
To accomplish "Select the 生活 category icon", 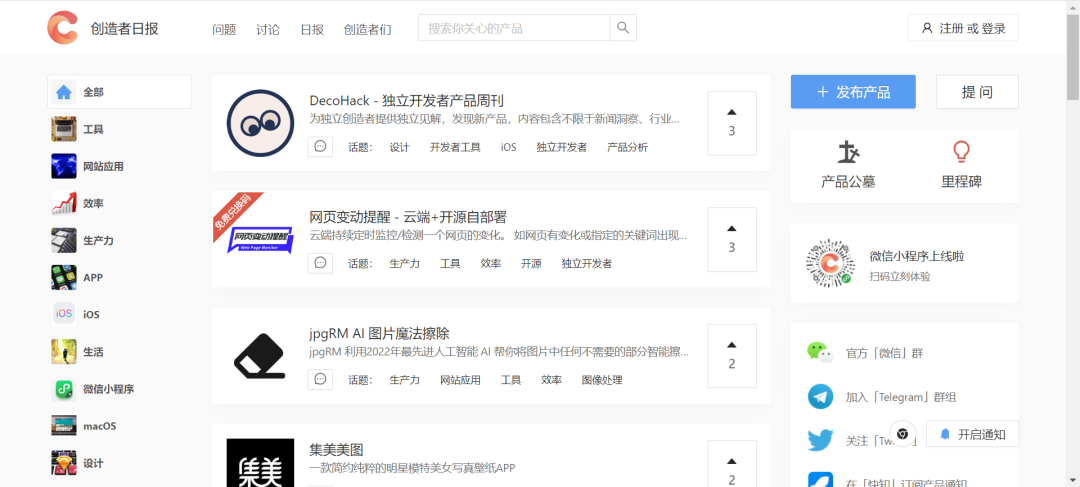I will [x=64, y=351].
